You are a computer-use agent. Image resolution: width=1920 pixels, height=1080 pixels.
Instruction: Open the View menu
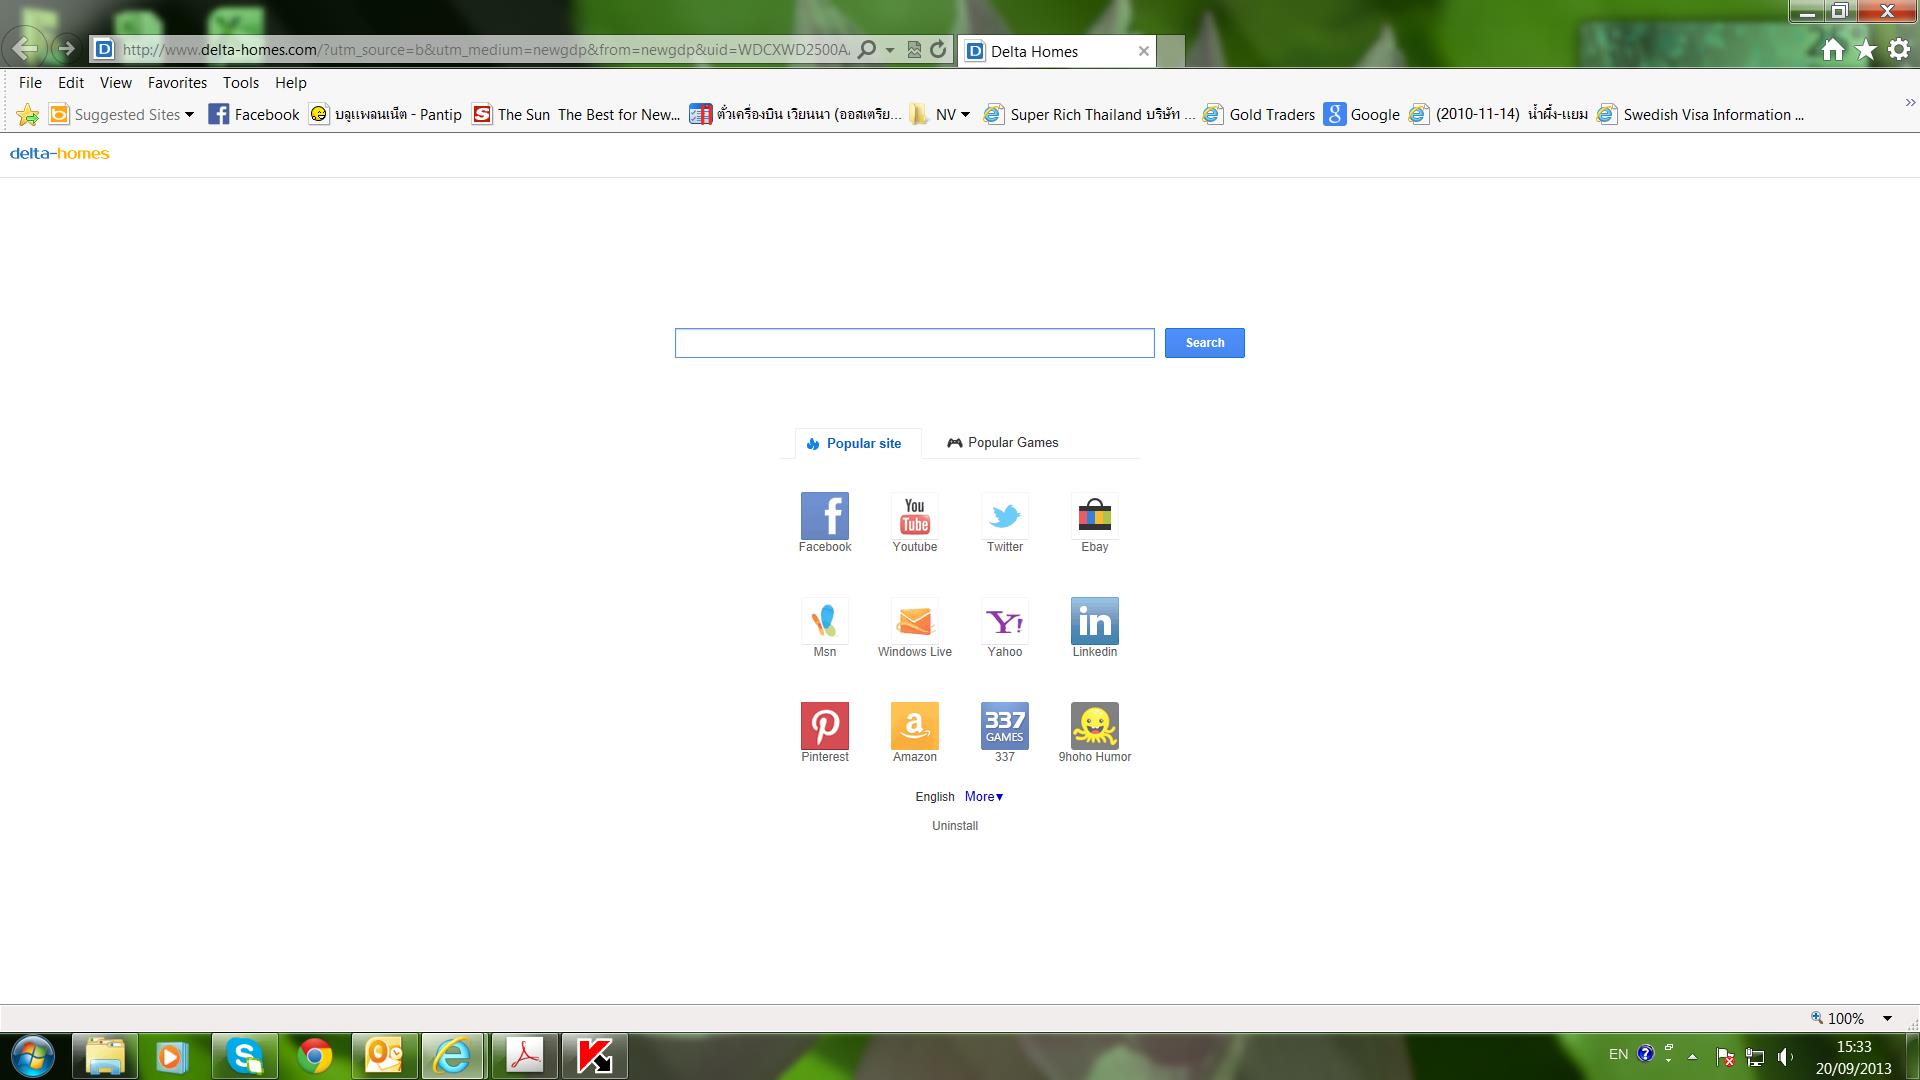115,83
